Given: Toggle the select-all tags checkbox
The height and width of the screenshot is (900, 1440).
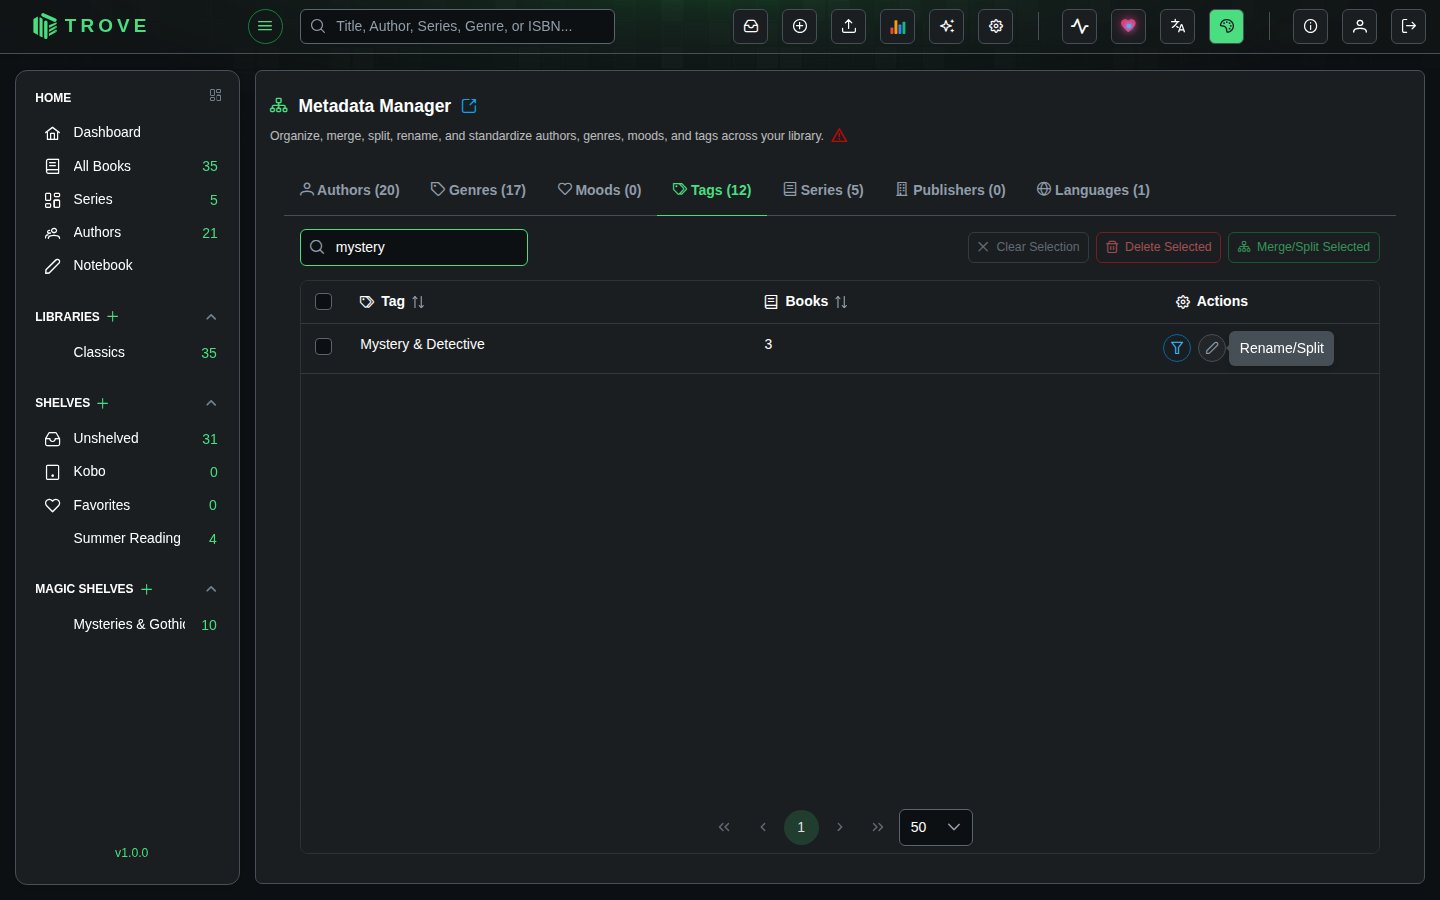Looking at the screenshot, I should point(323,302).
